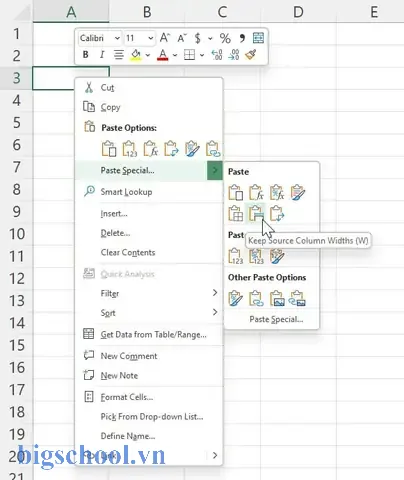Choose Get Data from Table/Range...

pyautogui.click(x=149, y=334)
